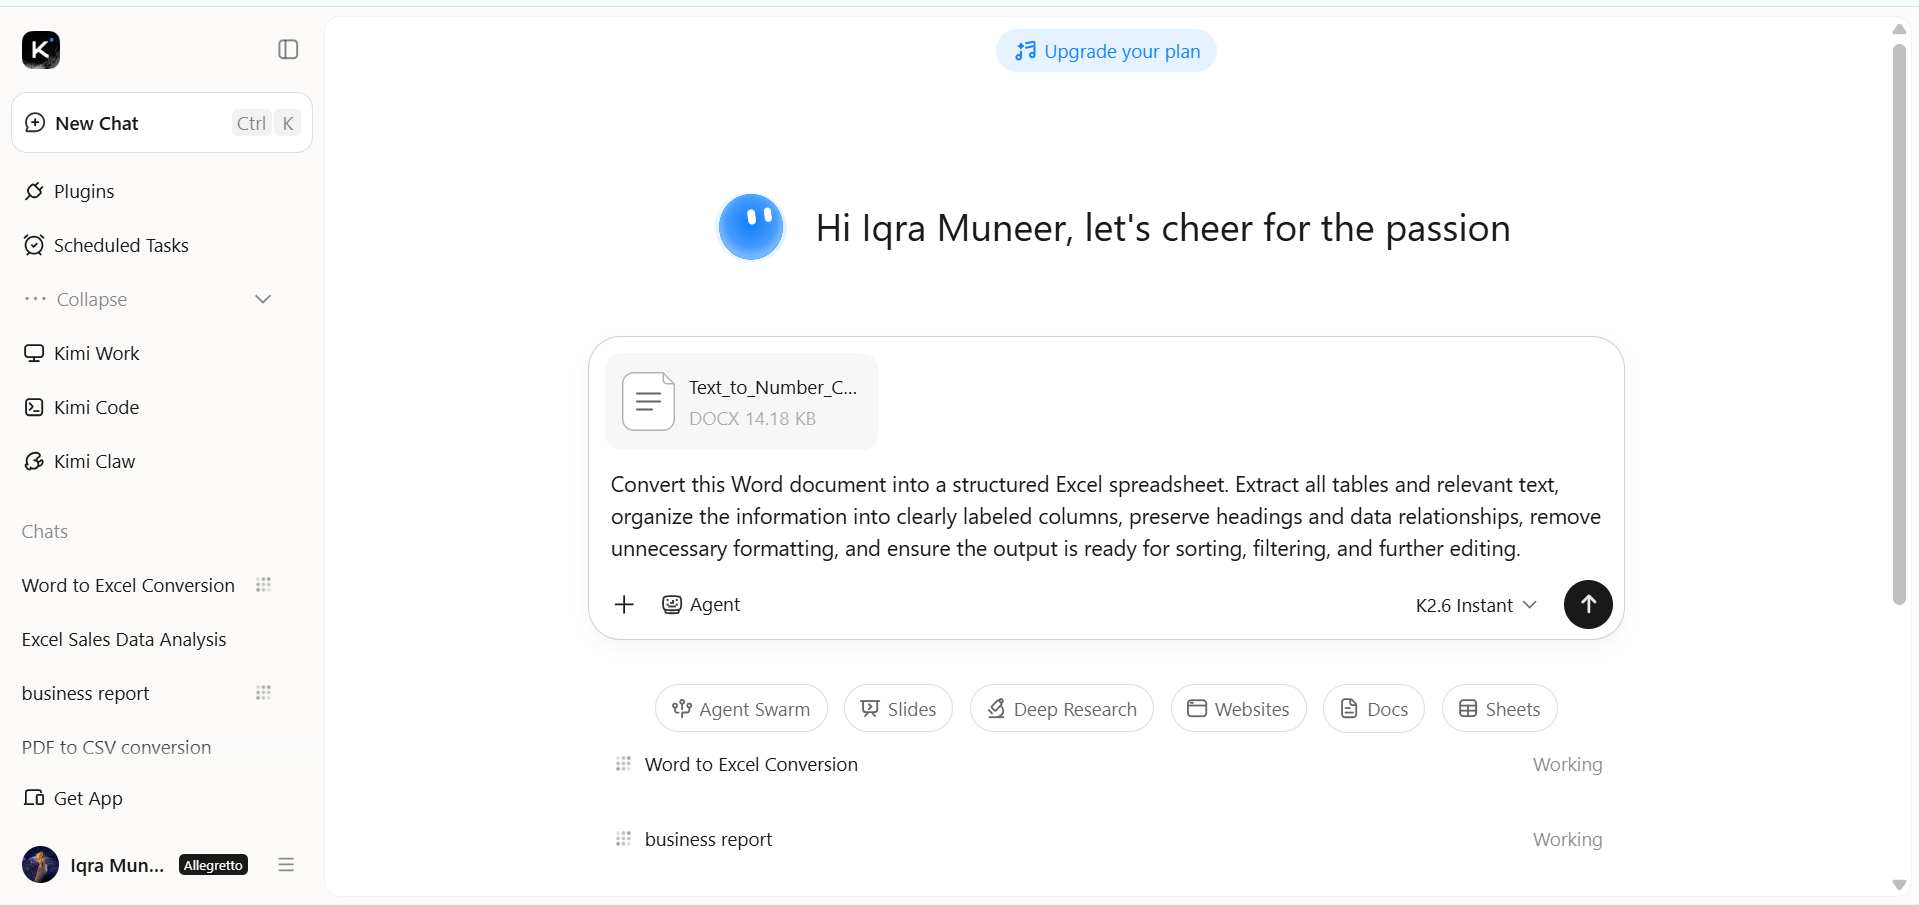Image resolution: width=1919 pixels, height=905 pixels.
Task: Select the Deep Research option
Action: coord(1062,709)
